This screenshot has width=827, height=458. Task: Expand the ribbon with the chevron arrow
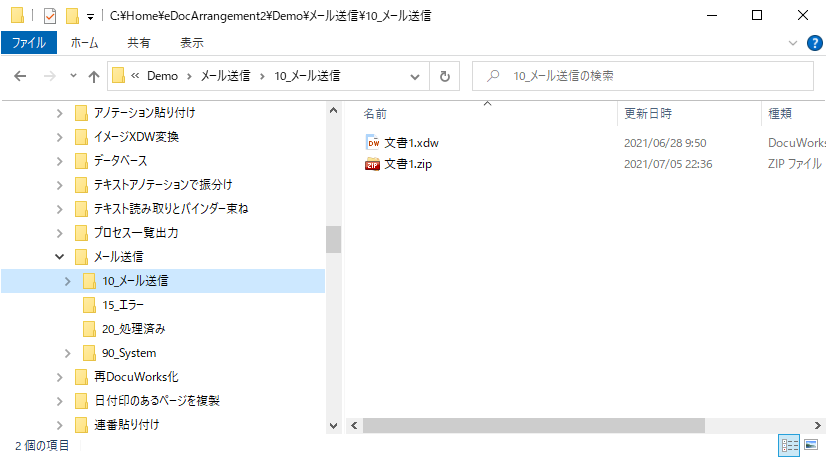(x=793, y=43)
